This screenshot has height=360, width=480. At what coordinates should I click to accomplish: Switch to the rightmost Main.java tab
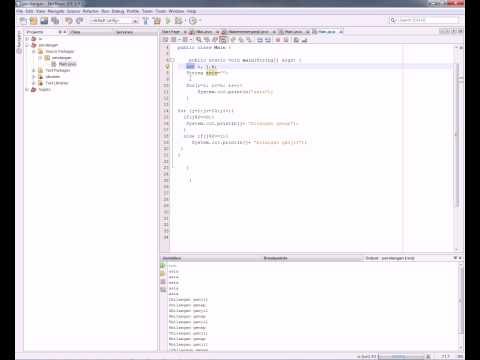(327, 32)
